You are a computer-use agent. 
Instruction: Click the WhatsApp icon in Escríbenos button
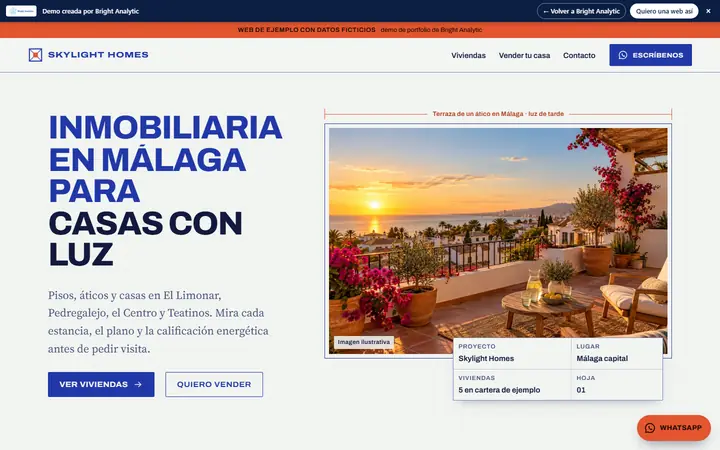click(623, 55)
